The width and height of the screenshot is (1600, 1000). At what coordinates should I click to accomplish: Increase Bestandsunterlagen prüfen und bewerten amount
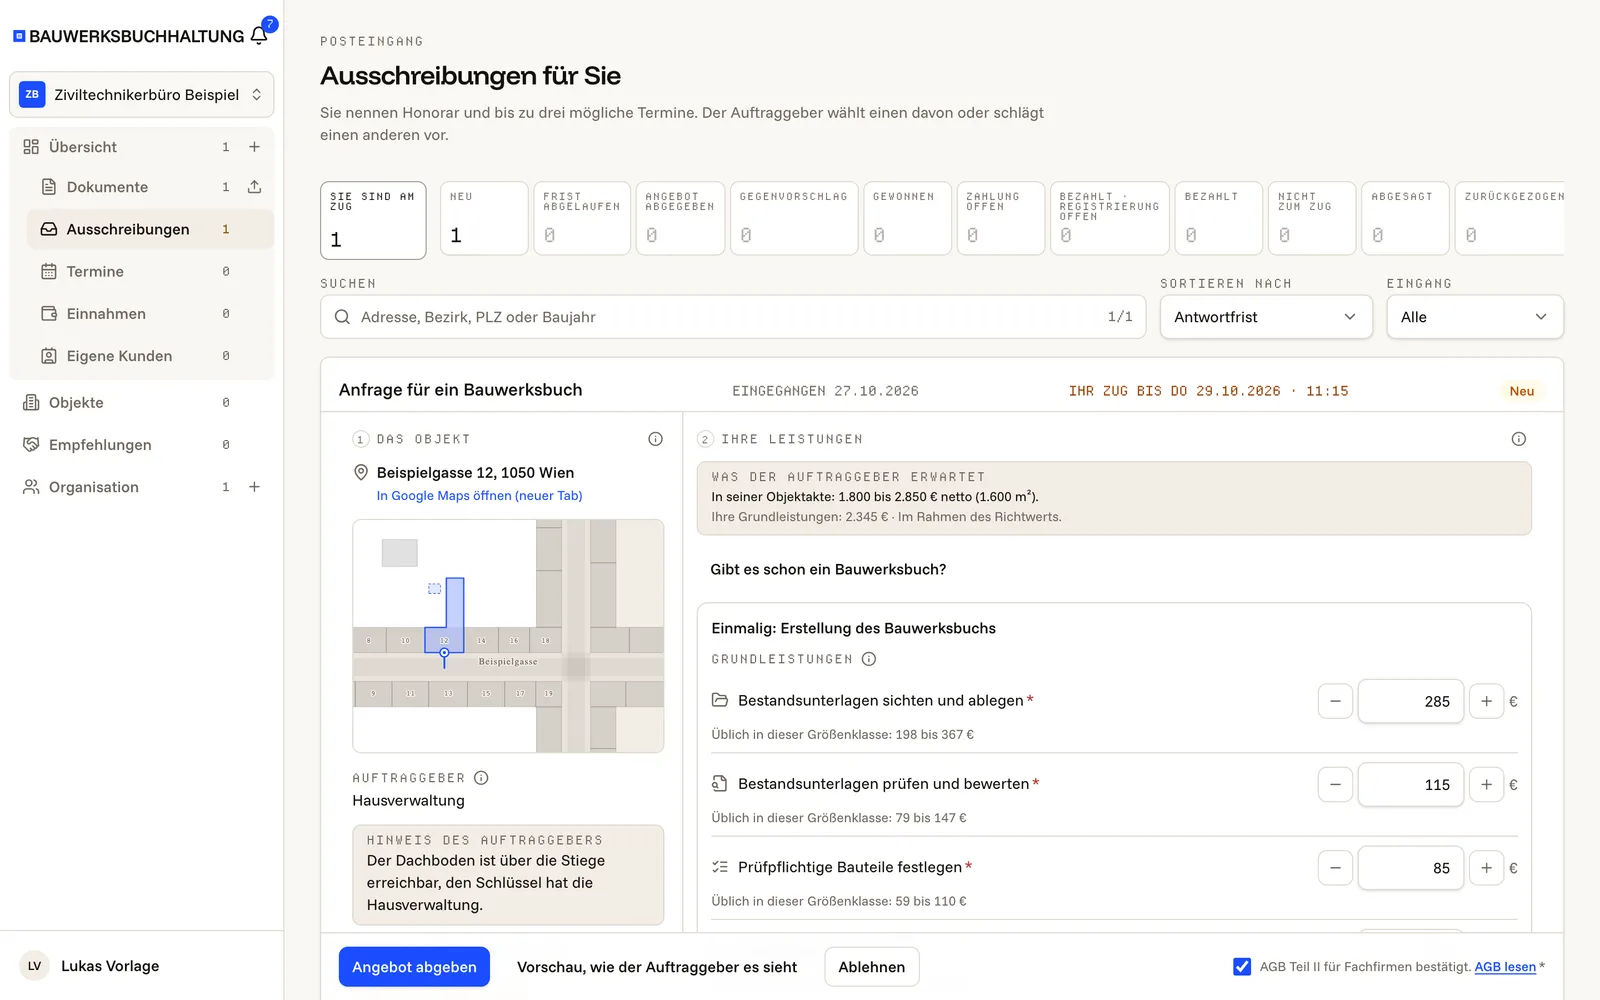1486,785
